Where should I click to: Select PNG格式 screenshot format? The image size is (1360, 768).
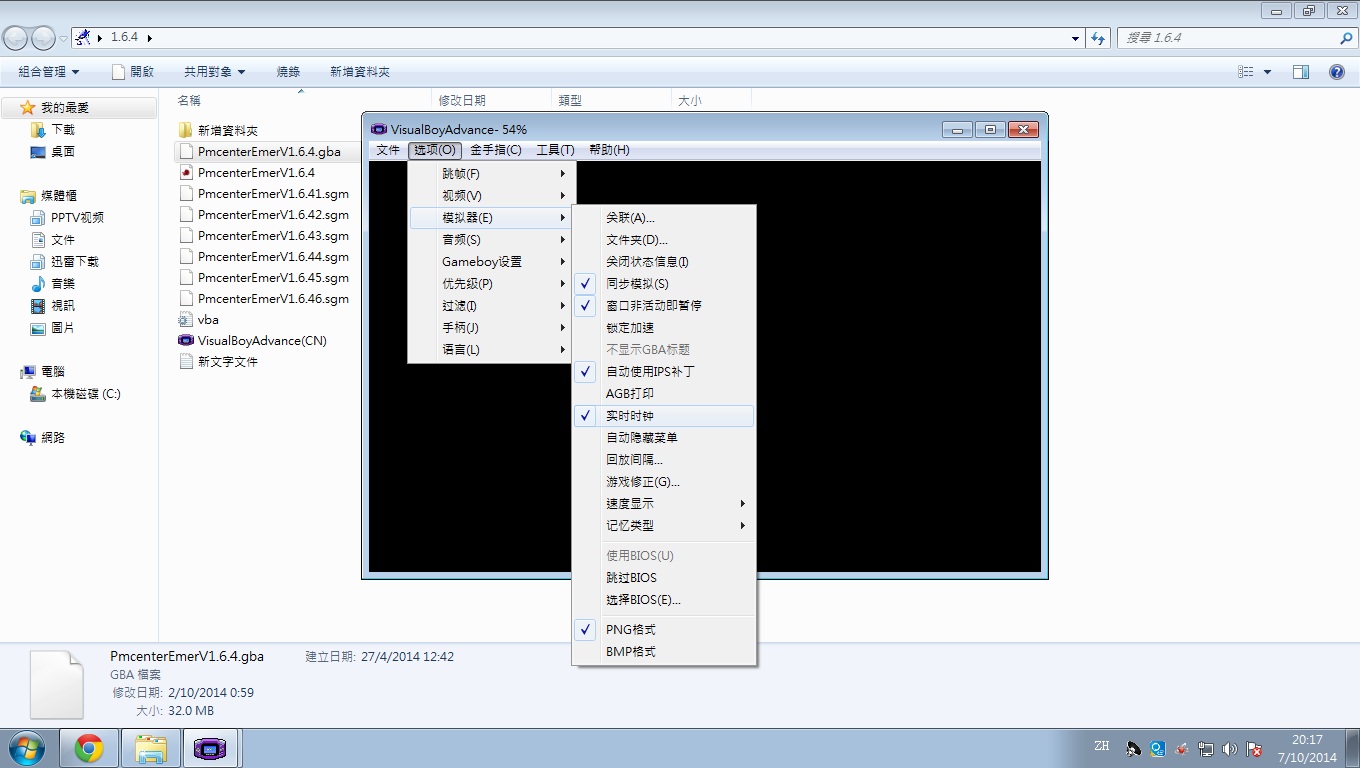pos(664,629)
